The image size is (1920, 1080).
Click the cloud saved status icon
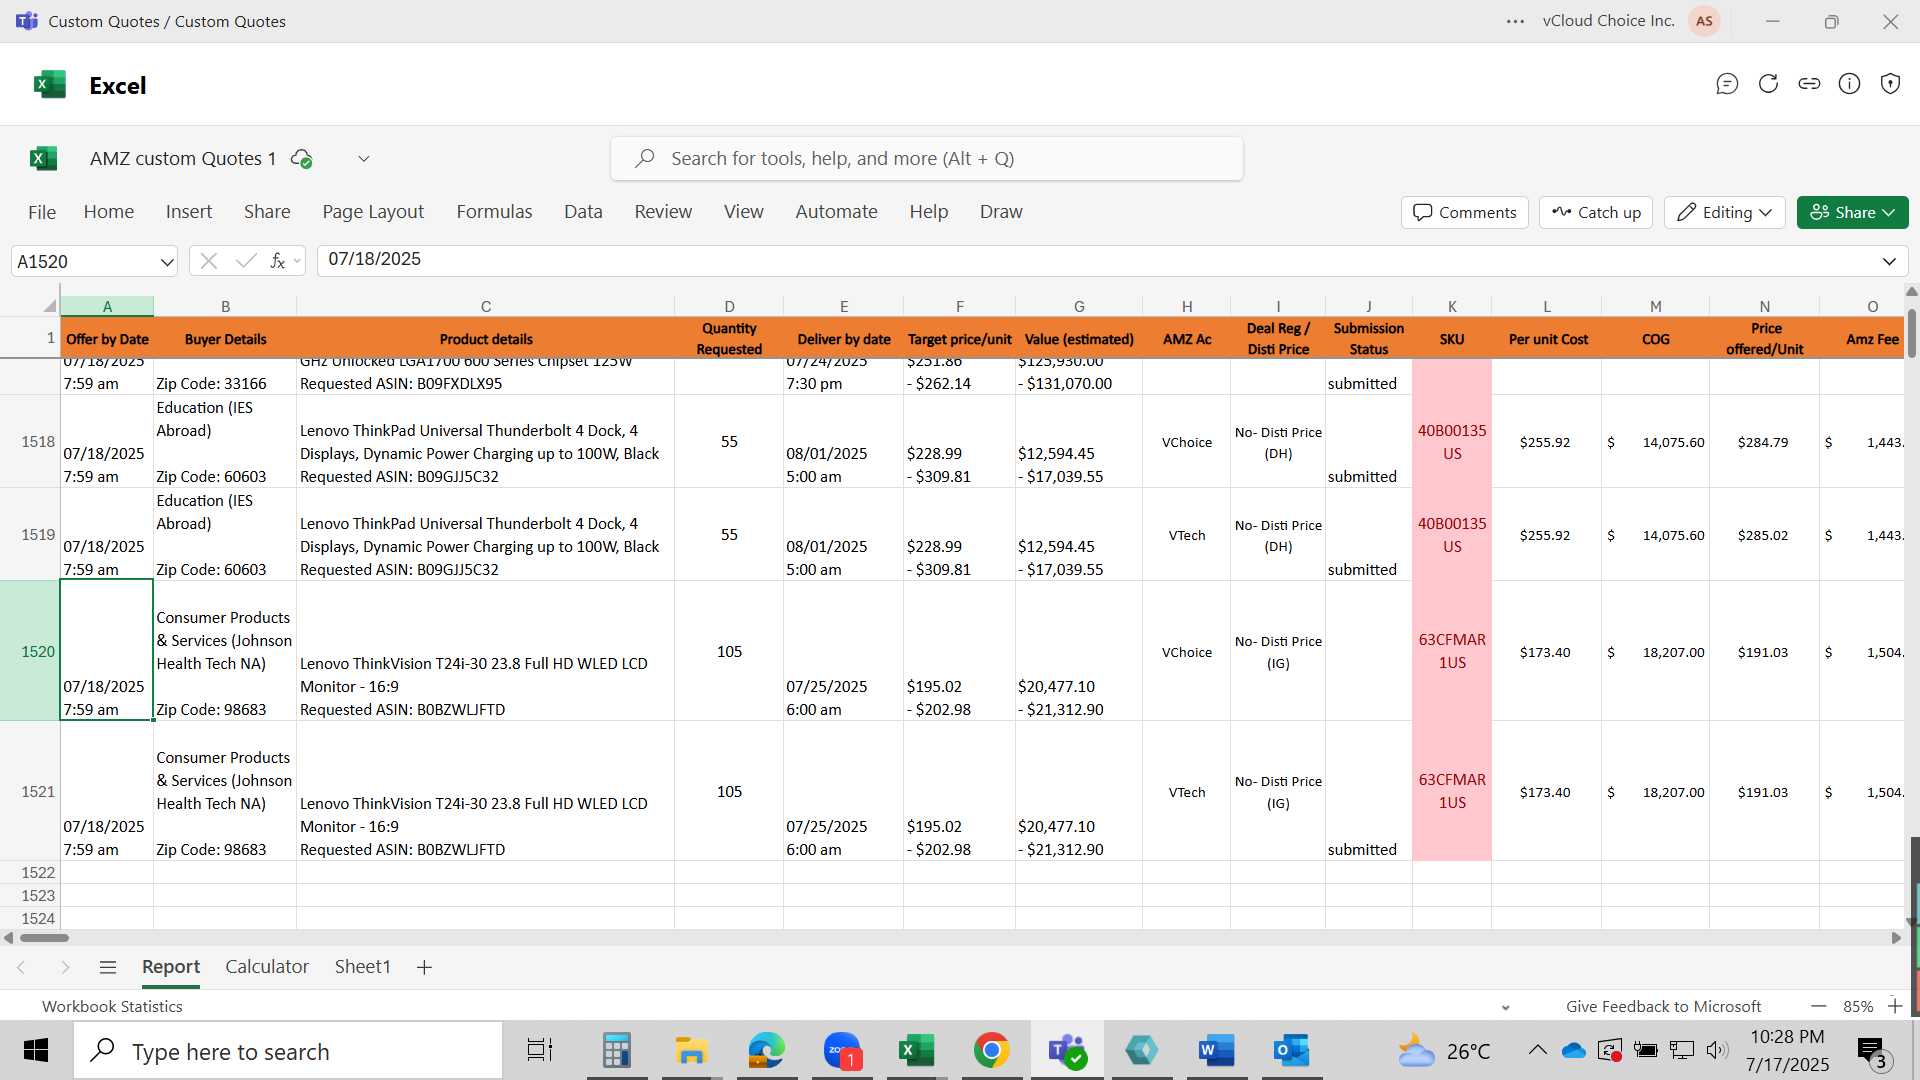pos(301,158)
